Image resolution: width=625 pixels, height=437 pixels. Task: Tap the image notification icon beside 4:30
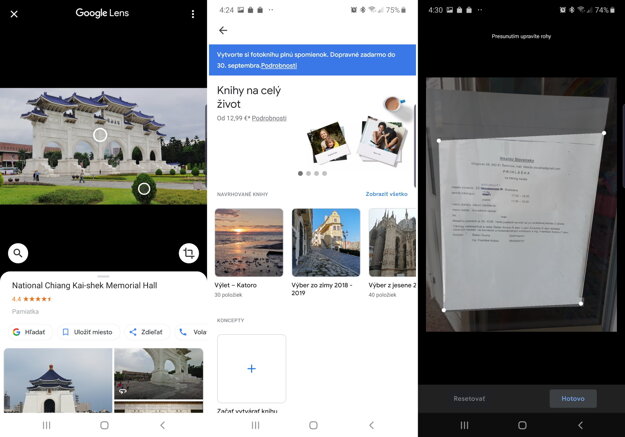click(450, 10)
